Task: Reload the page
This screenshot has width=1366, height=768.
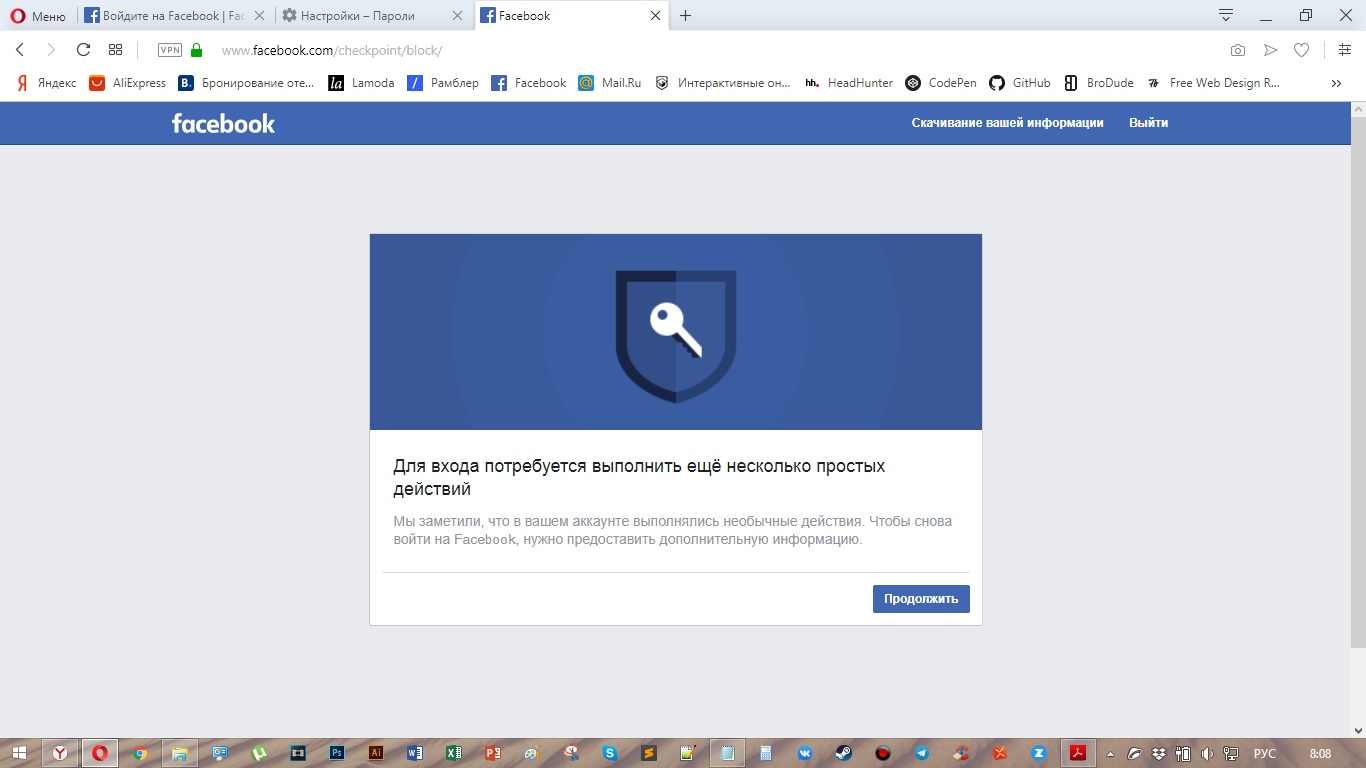Action: pyautogui.click(x=84, y=50)
